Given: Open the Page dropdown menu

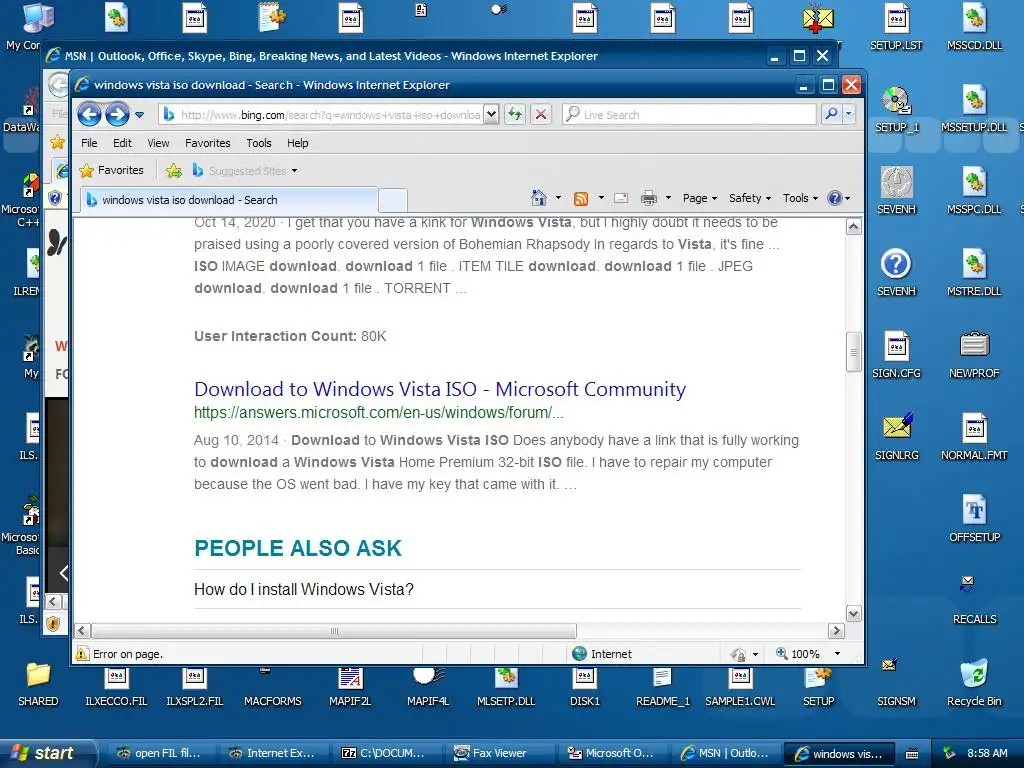Looking at the screenshot, I should [699, 198].
